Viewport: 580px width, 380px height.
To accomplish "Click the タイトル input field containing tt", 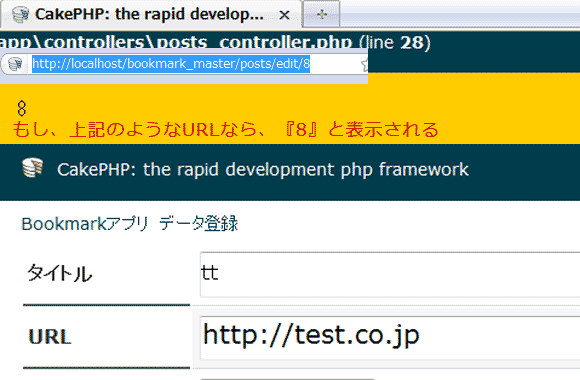I will point(390,275).
